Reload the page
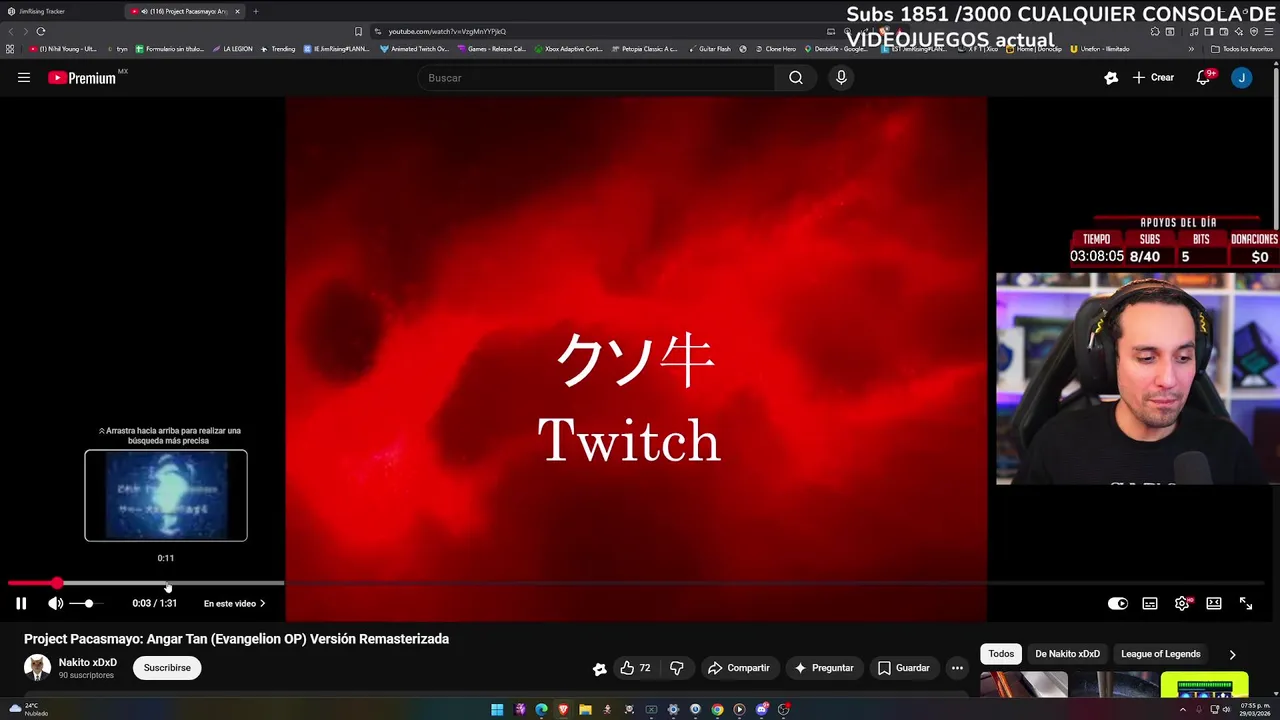Viewport: 1280px width, 720px height. (41, 31)
